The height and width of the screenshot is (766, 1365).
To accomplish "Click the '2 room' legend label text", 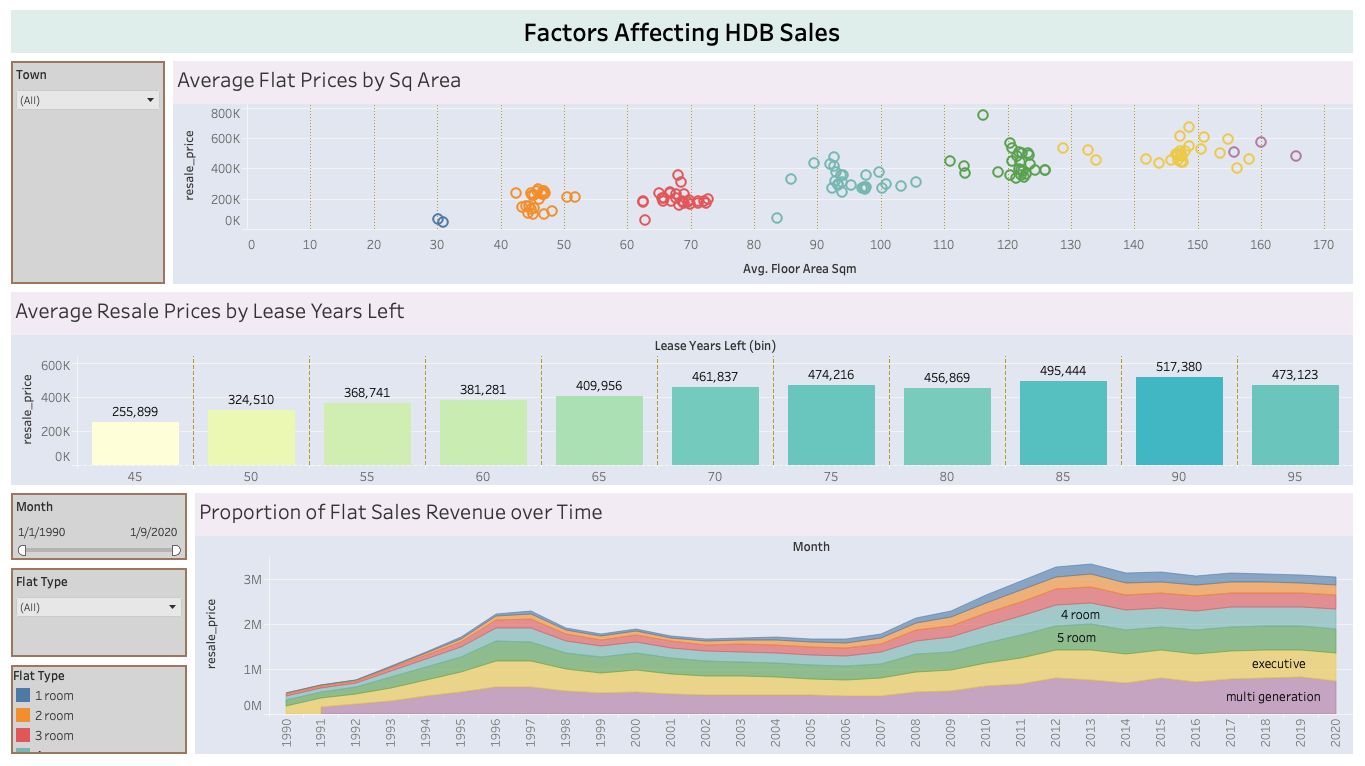I will tap(54, 716).
